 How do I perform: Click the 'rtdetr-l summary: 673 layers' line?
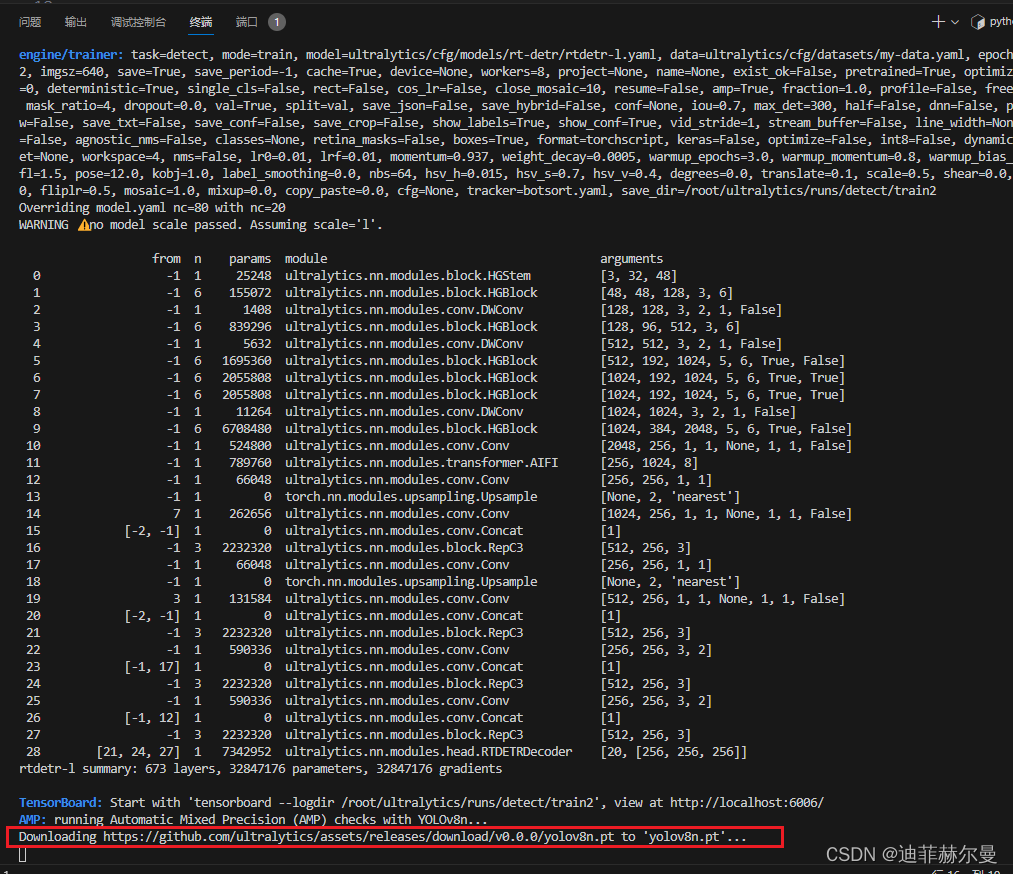coord(260,769)
